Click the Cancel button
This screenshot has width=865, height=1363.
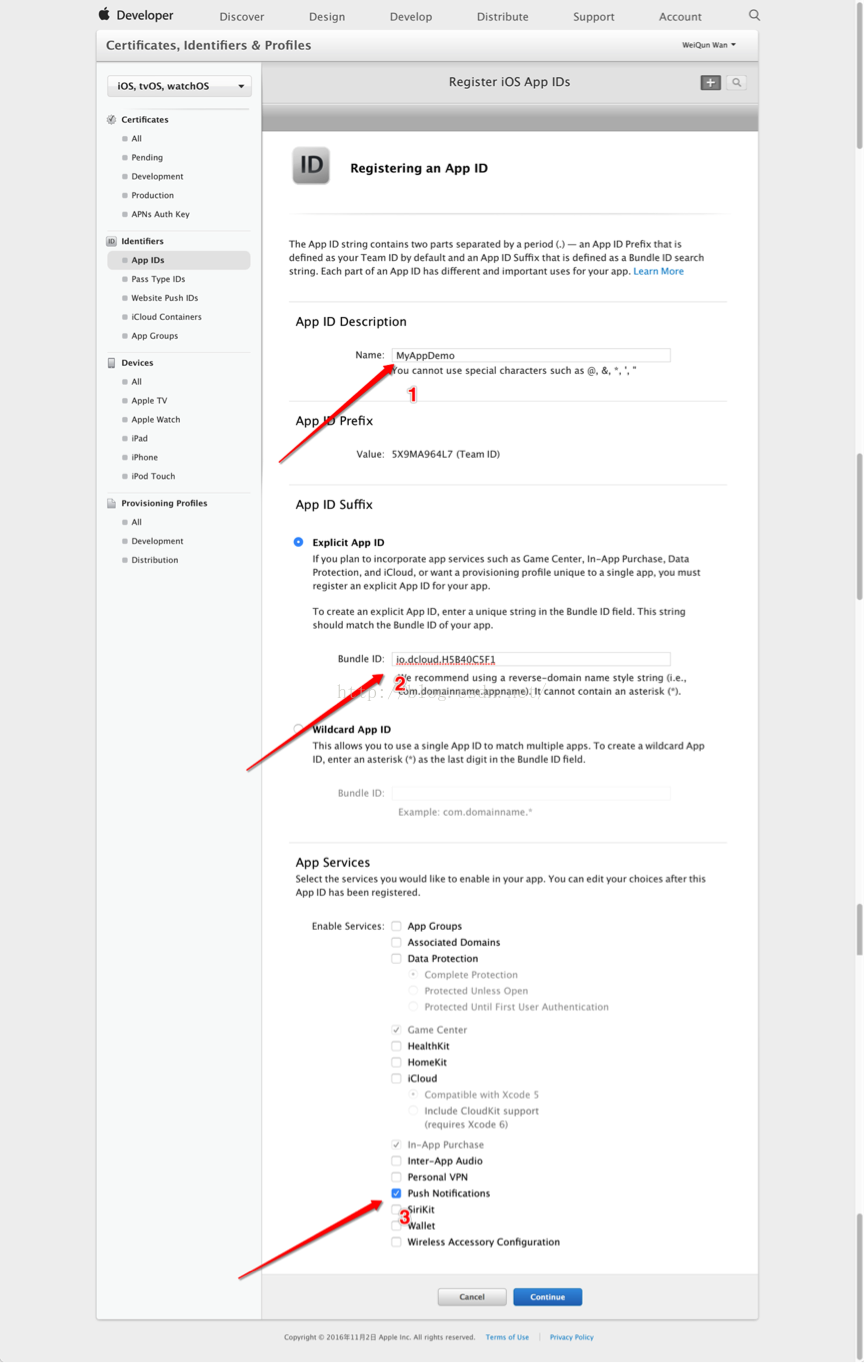[472, 1297]
